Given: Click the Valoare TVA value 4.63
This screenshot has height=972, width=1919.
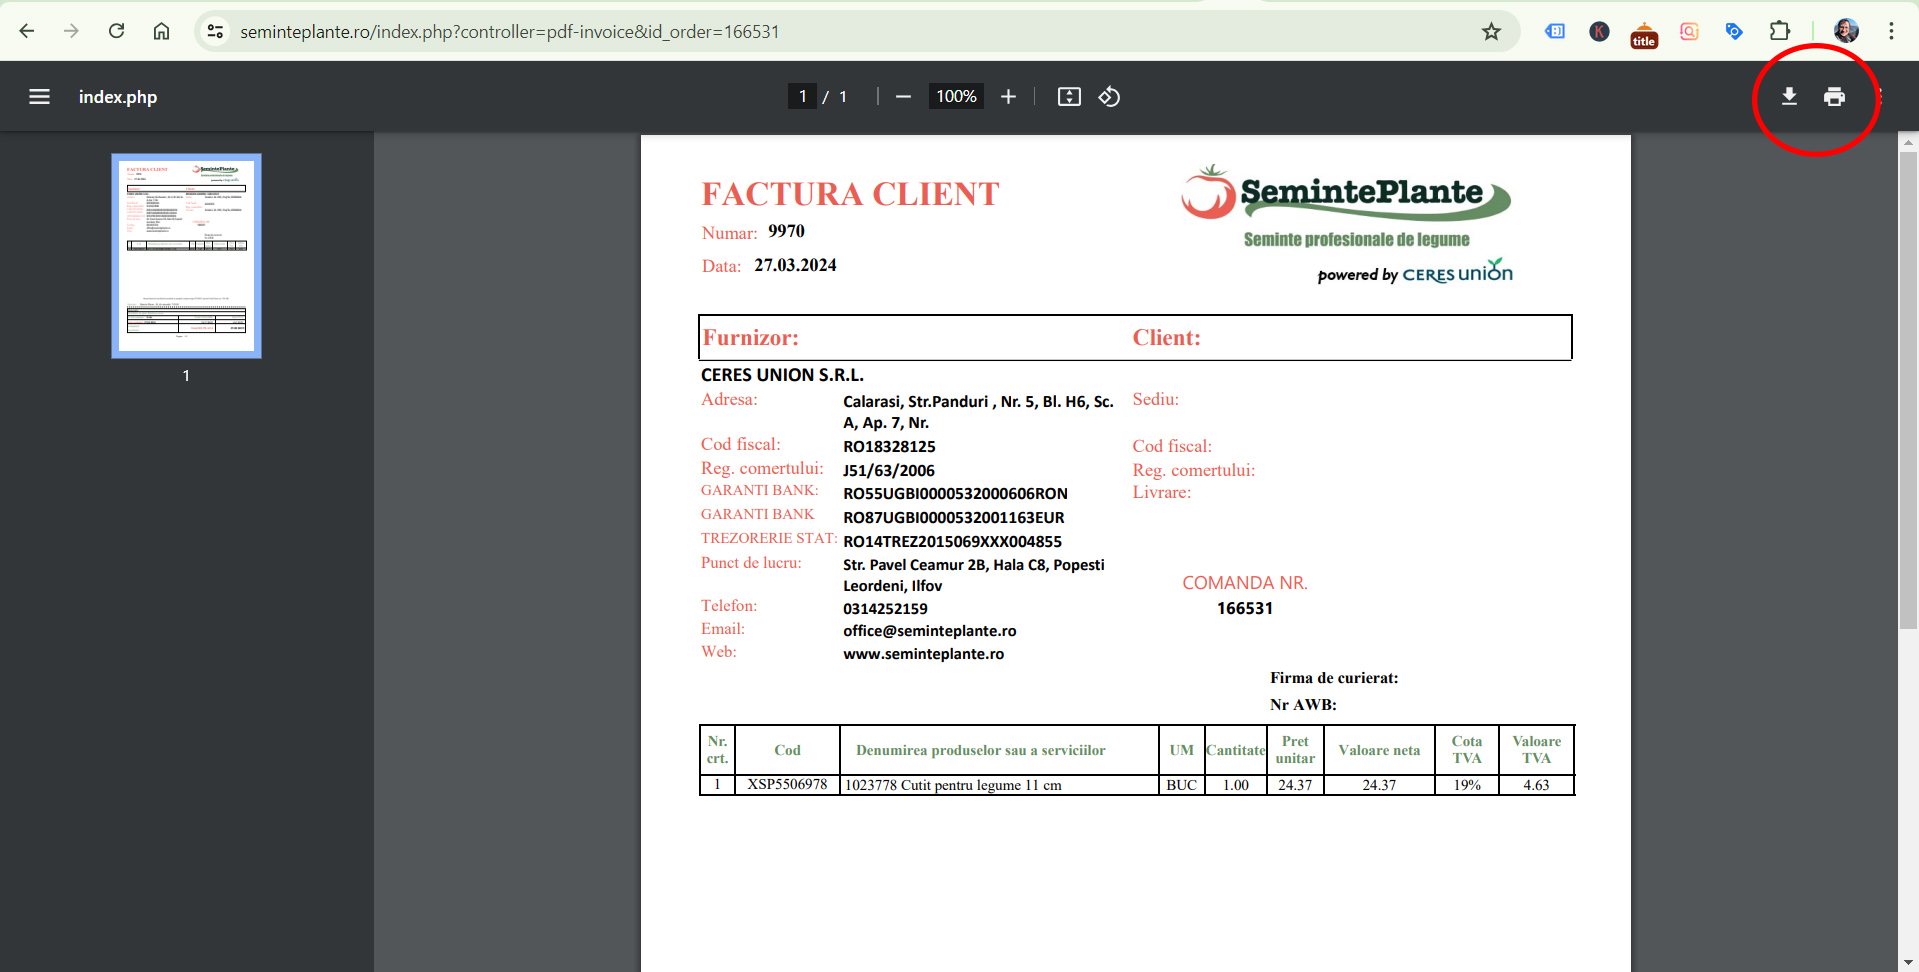Looking at the screenshot, I should point(1536,785).
